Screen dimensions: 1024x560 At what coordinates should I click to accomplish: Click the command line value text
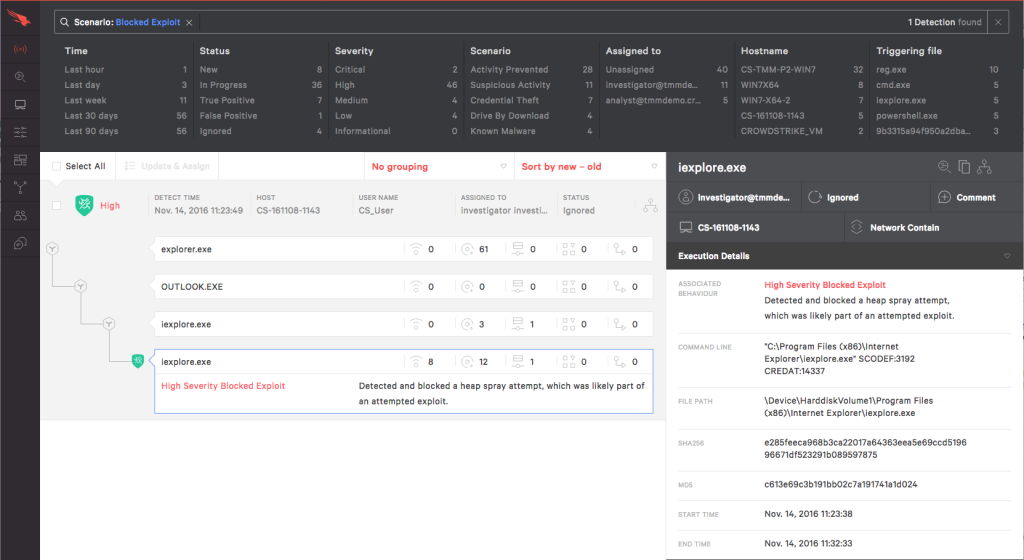[839, 359]
